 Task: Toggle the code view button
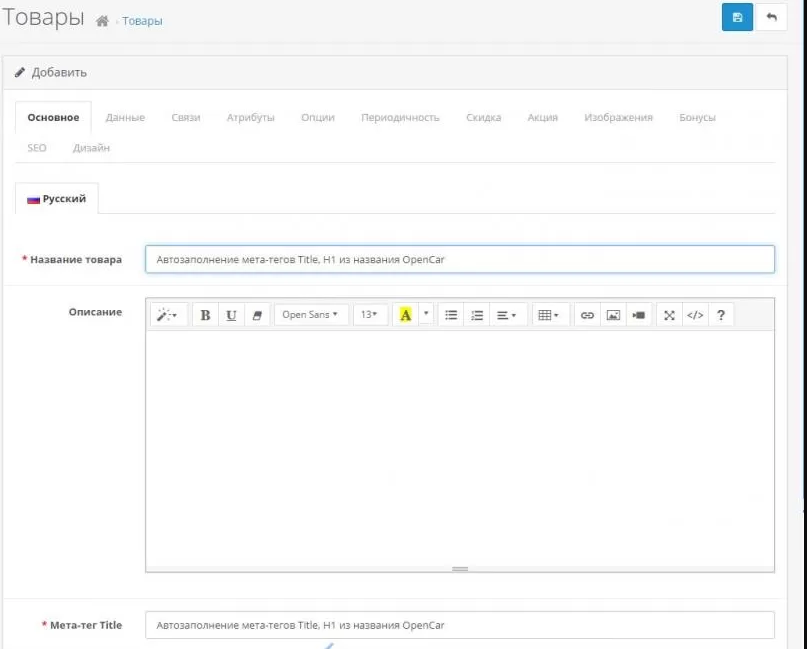(x=695, y=315)
